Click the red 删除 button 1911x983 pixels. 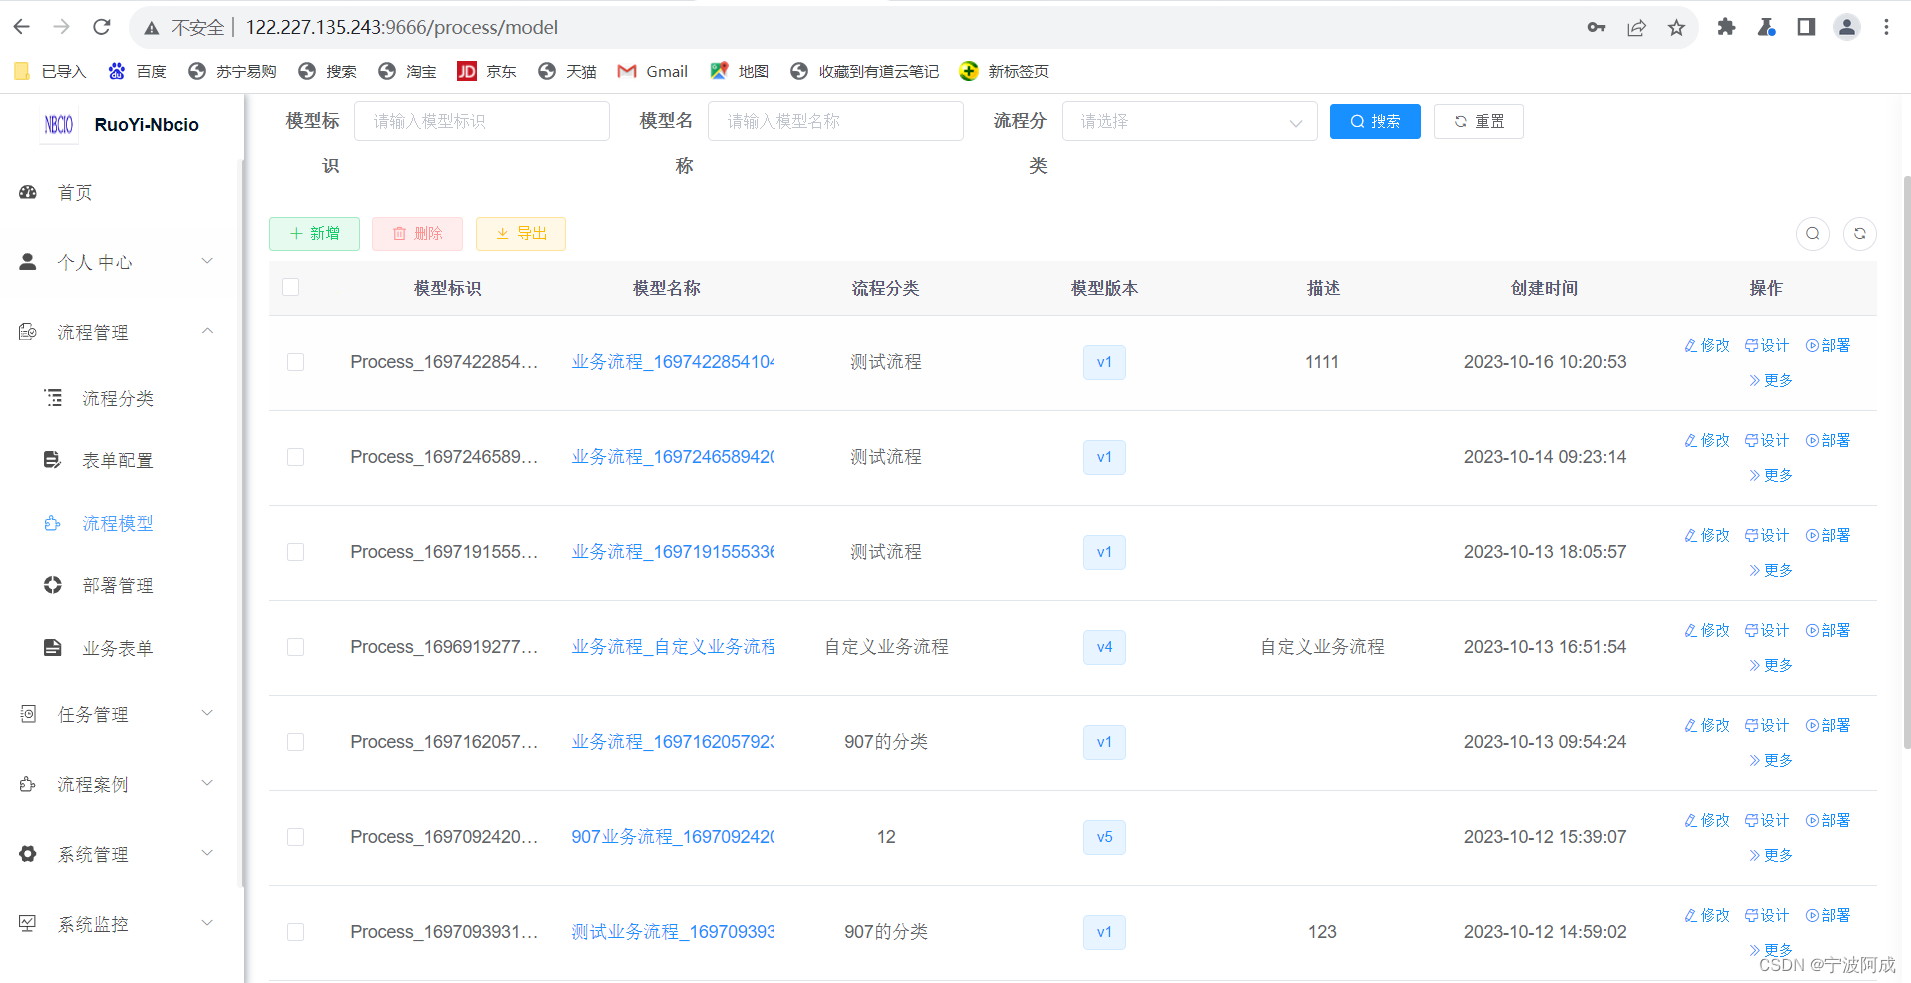(x=417, y=233)
